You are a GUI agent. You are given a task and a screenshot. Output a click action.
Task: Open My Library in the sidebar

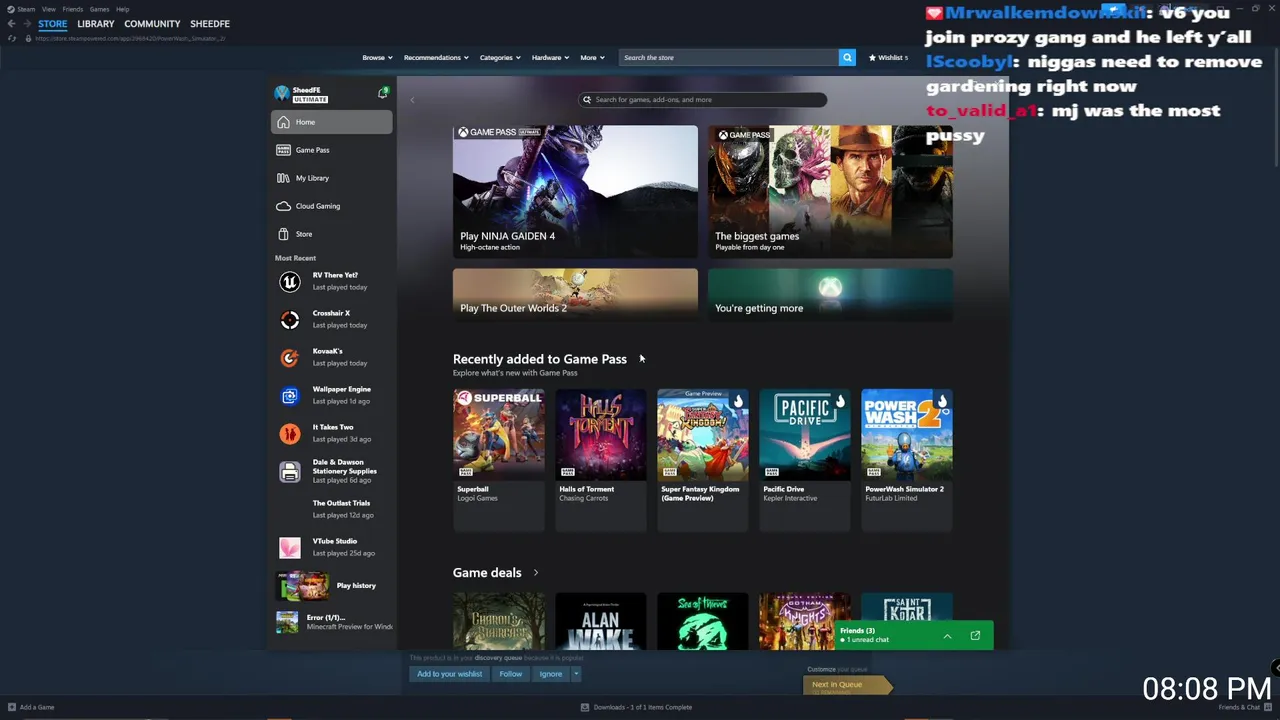pyautogui.click(x=331, y=178)
